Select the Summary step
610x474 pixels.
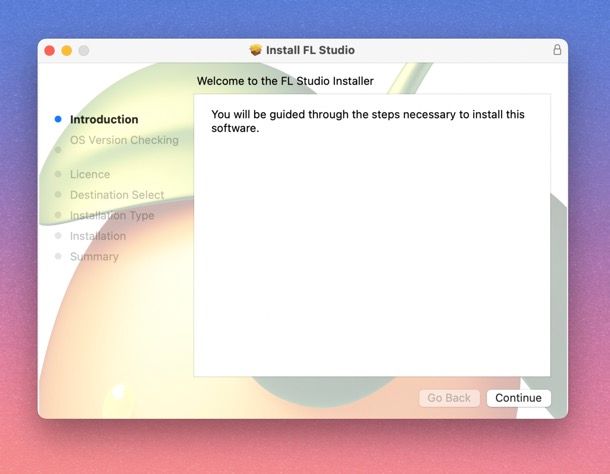coord(94,256)
